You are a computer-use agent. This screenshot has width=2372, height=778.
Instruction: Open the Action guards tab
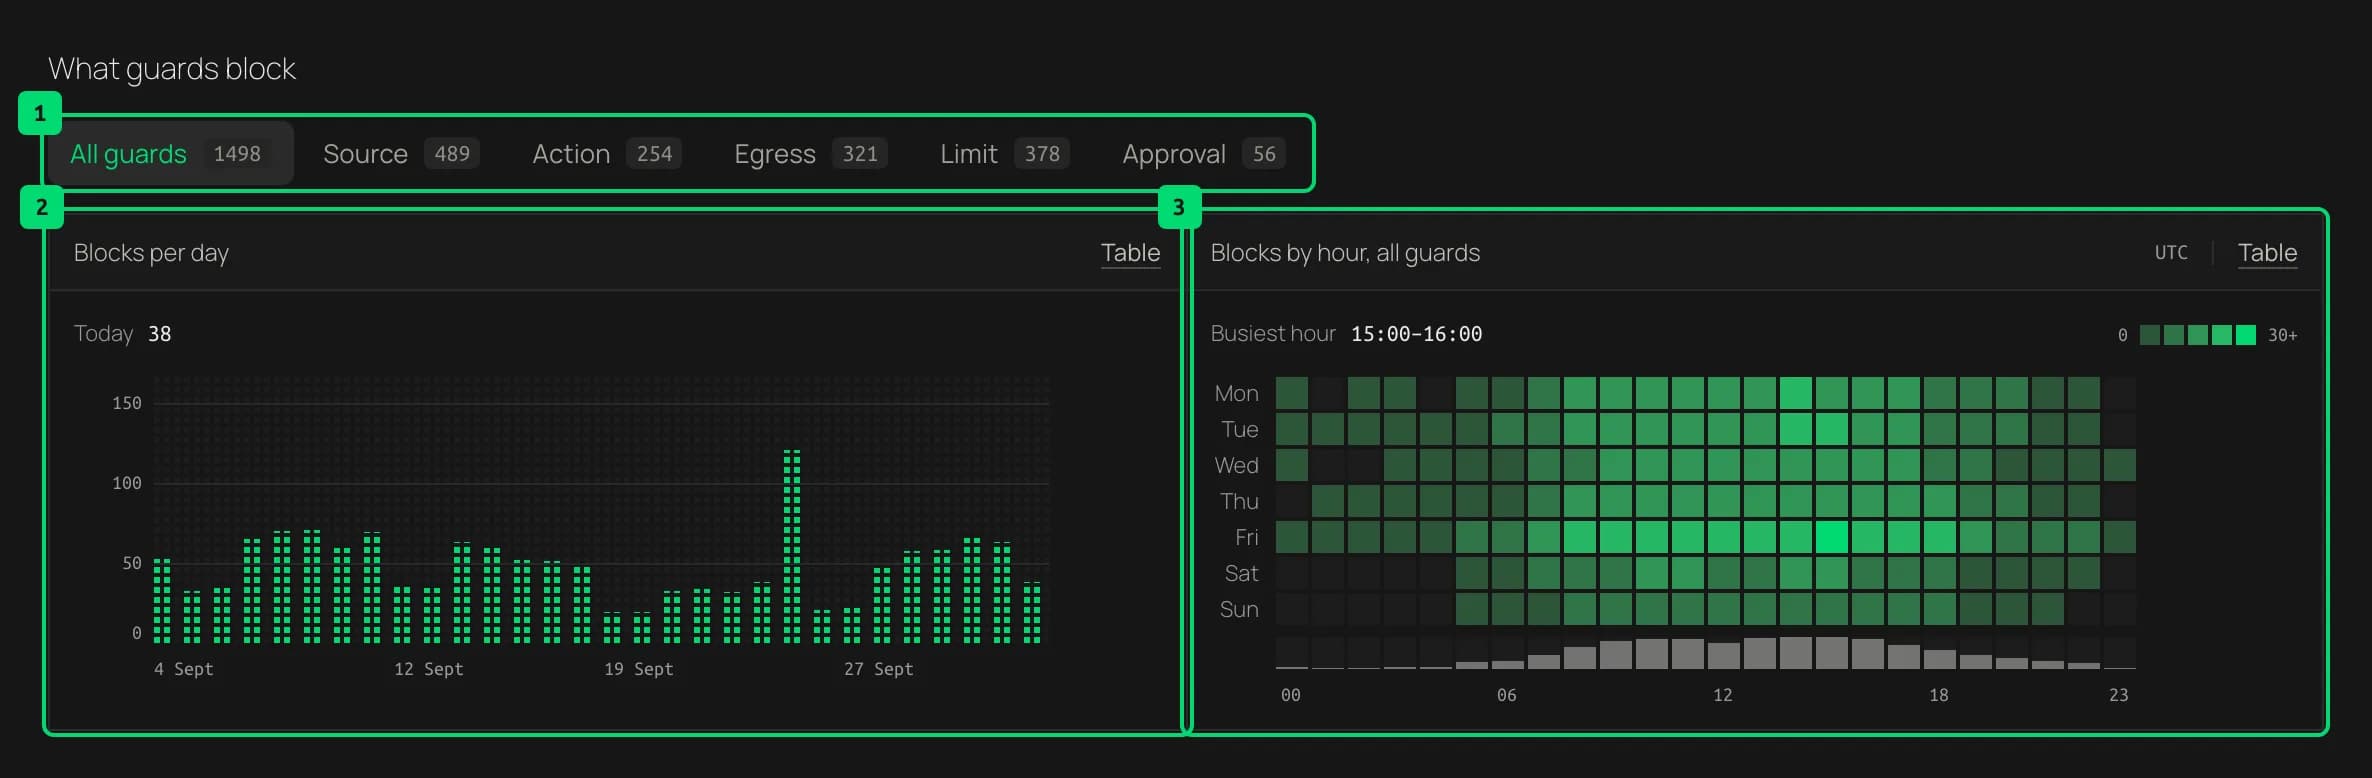click(x=607, y=153)
